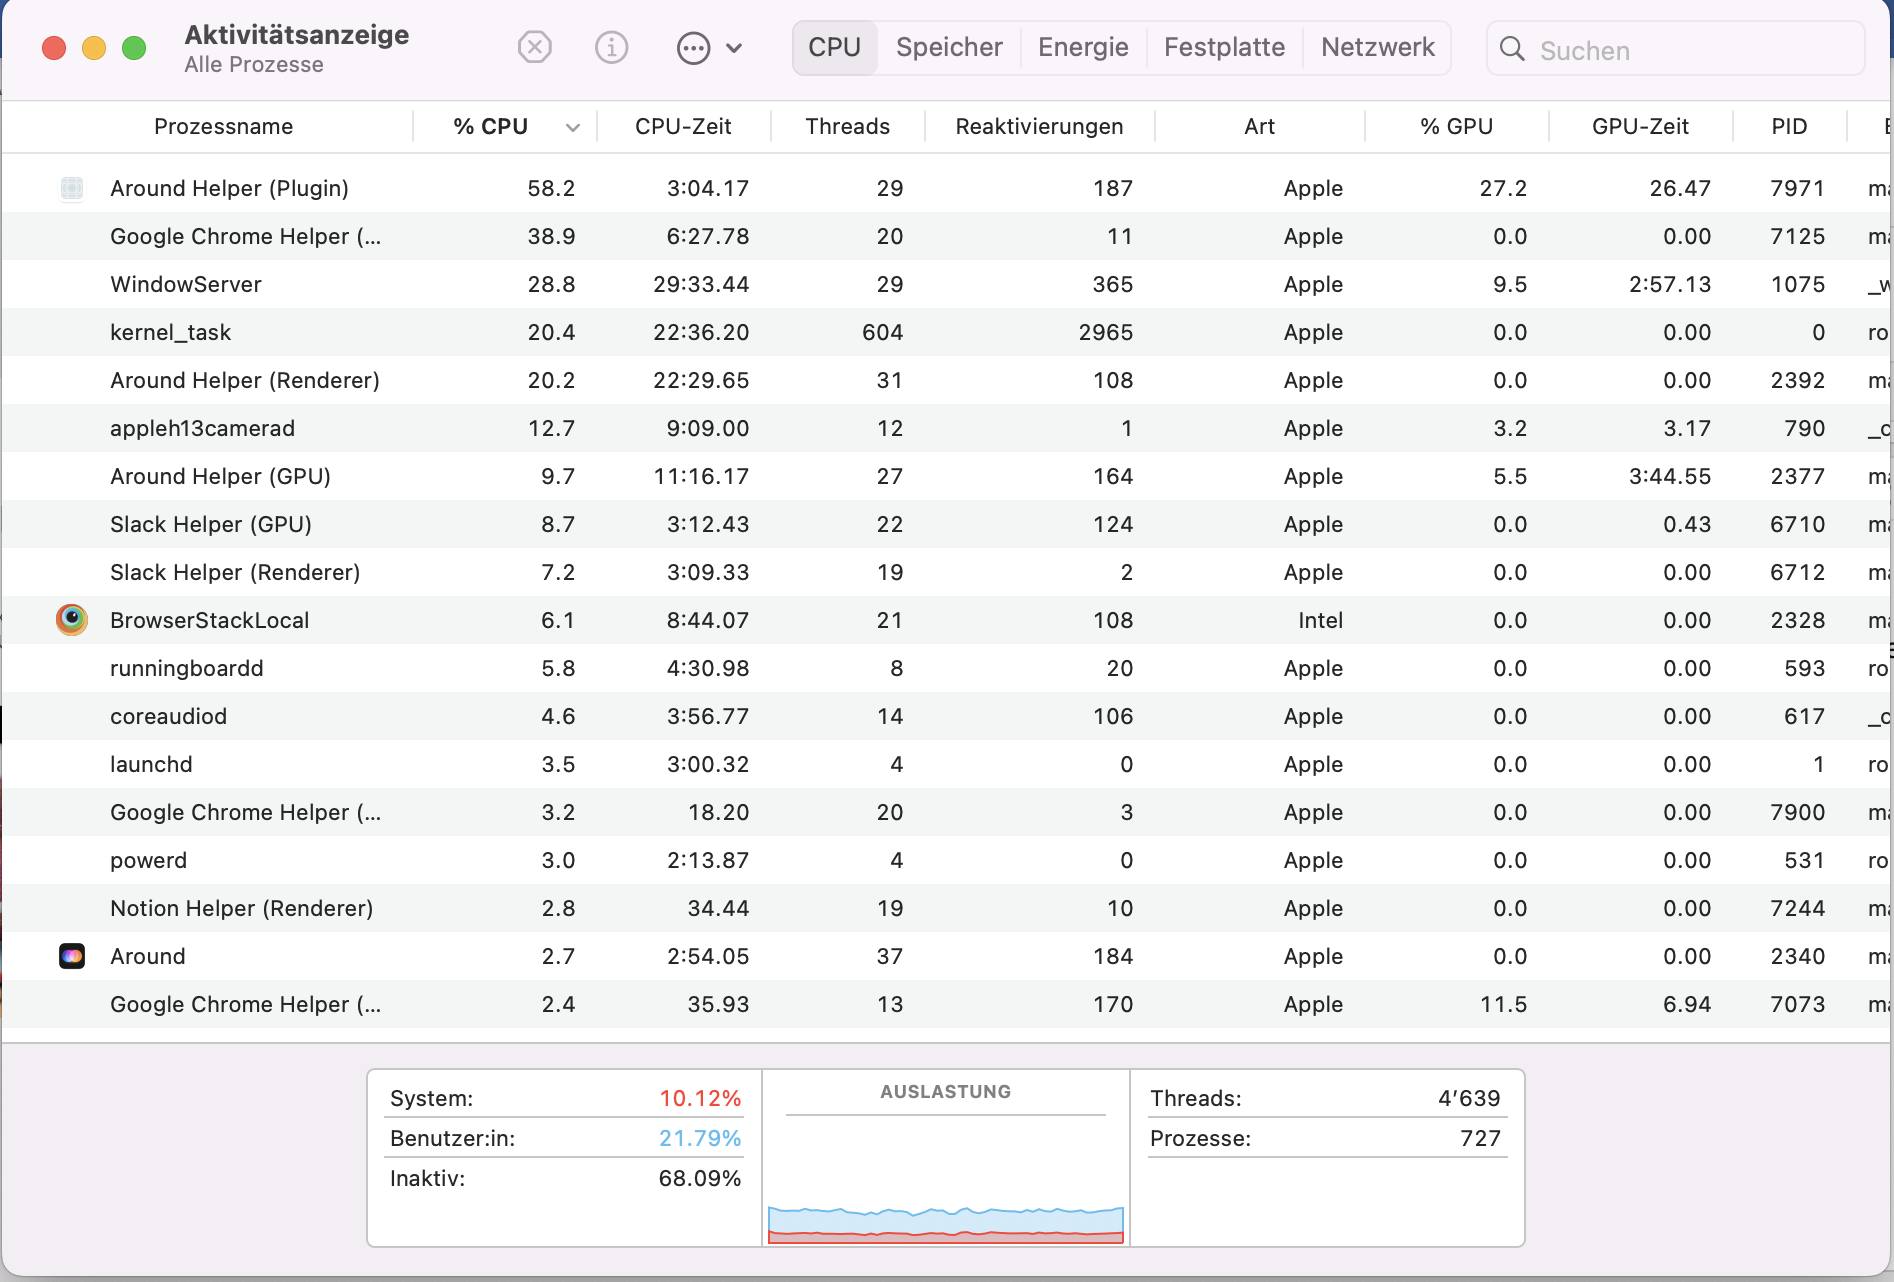Sort by the Threads column header
This screenshot has width=1894, height=1282.
point(847,126)
